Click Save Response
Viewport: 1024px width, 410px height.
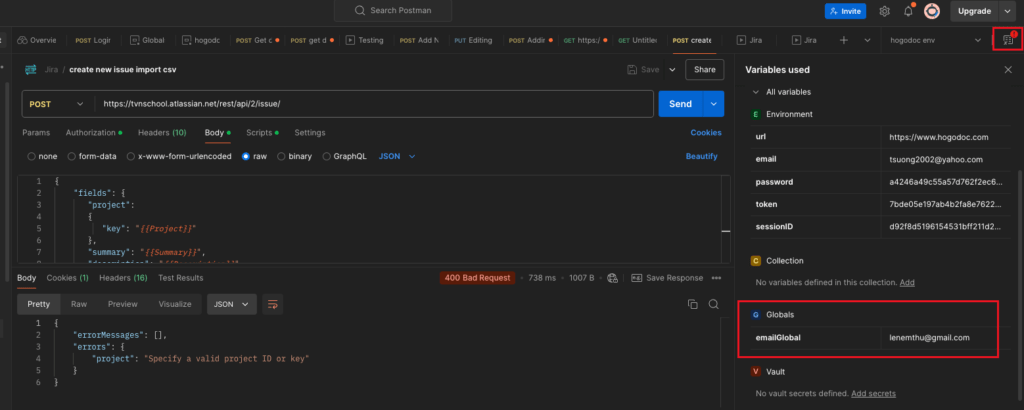coord(667,278)
